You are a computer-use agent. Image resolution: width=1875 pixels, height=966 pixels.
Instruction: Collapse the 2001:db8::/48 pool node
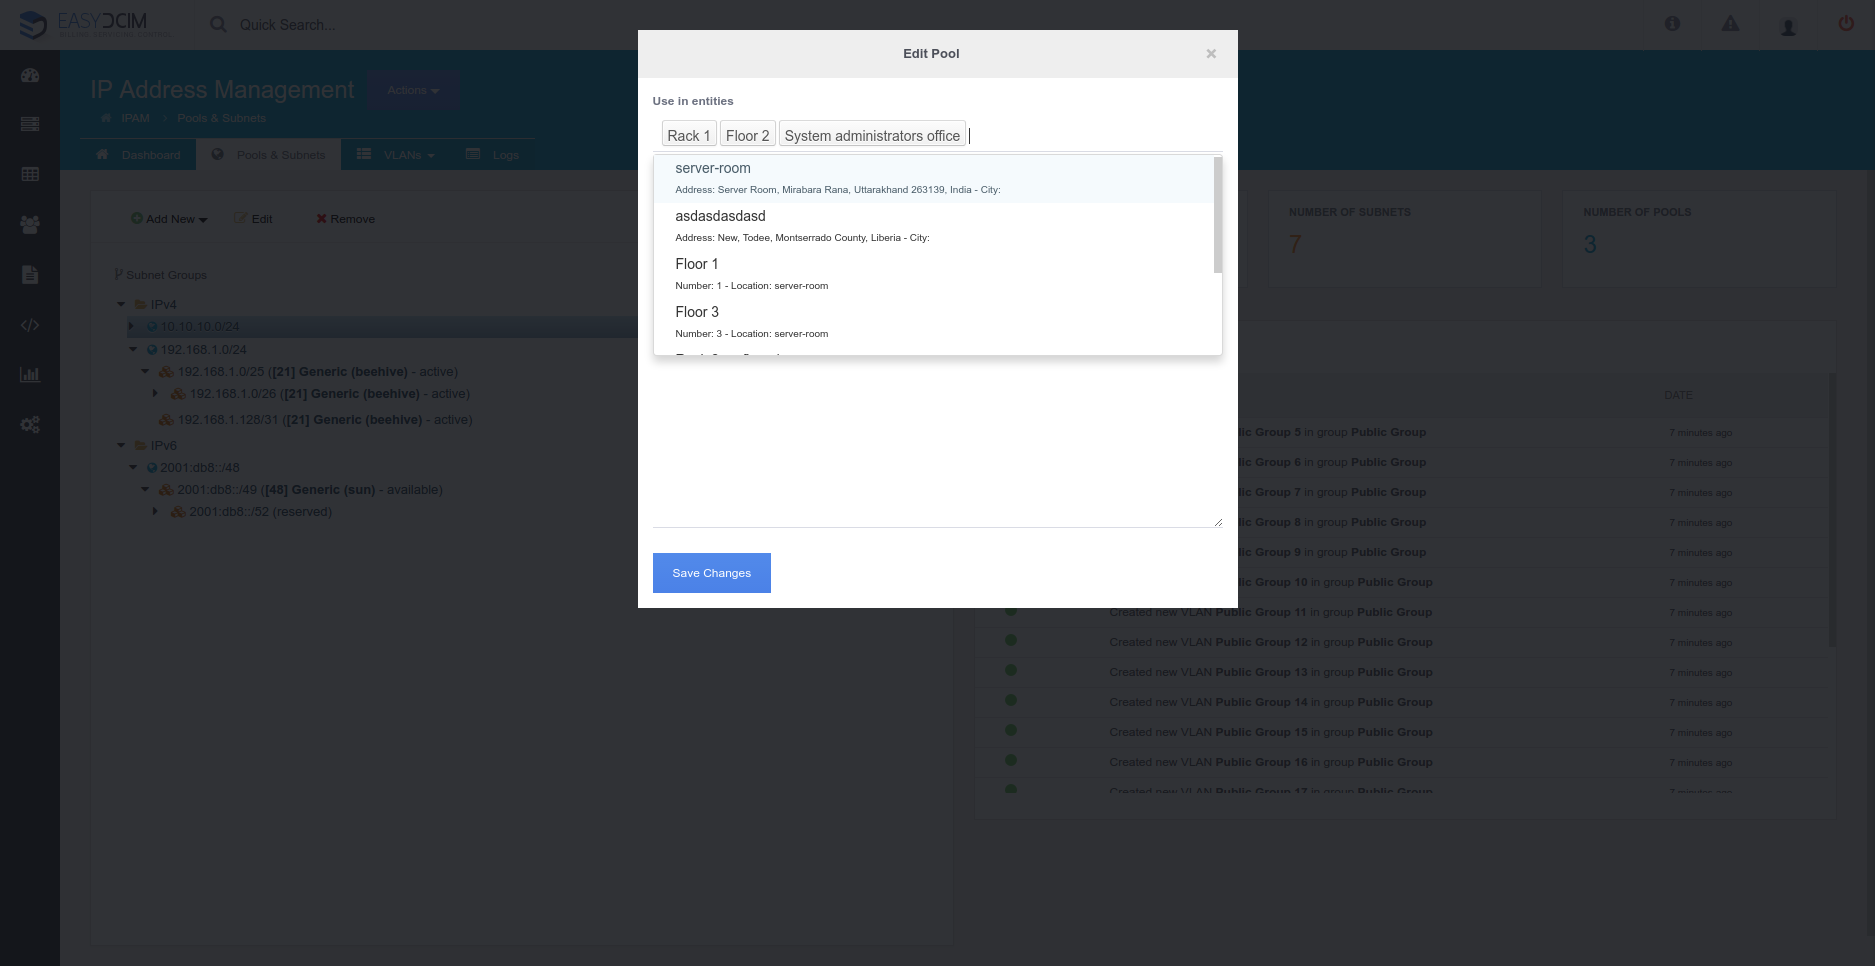tap(133, 467)
